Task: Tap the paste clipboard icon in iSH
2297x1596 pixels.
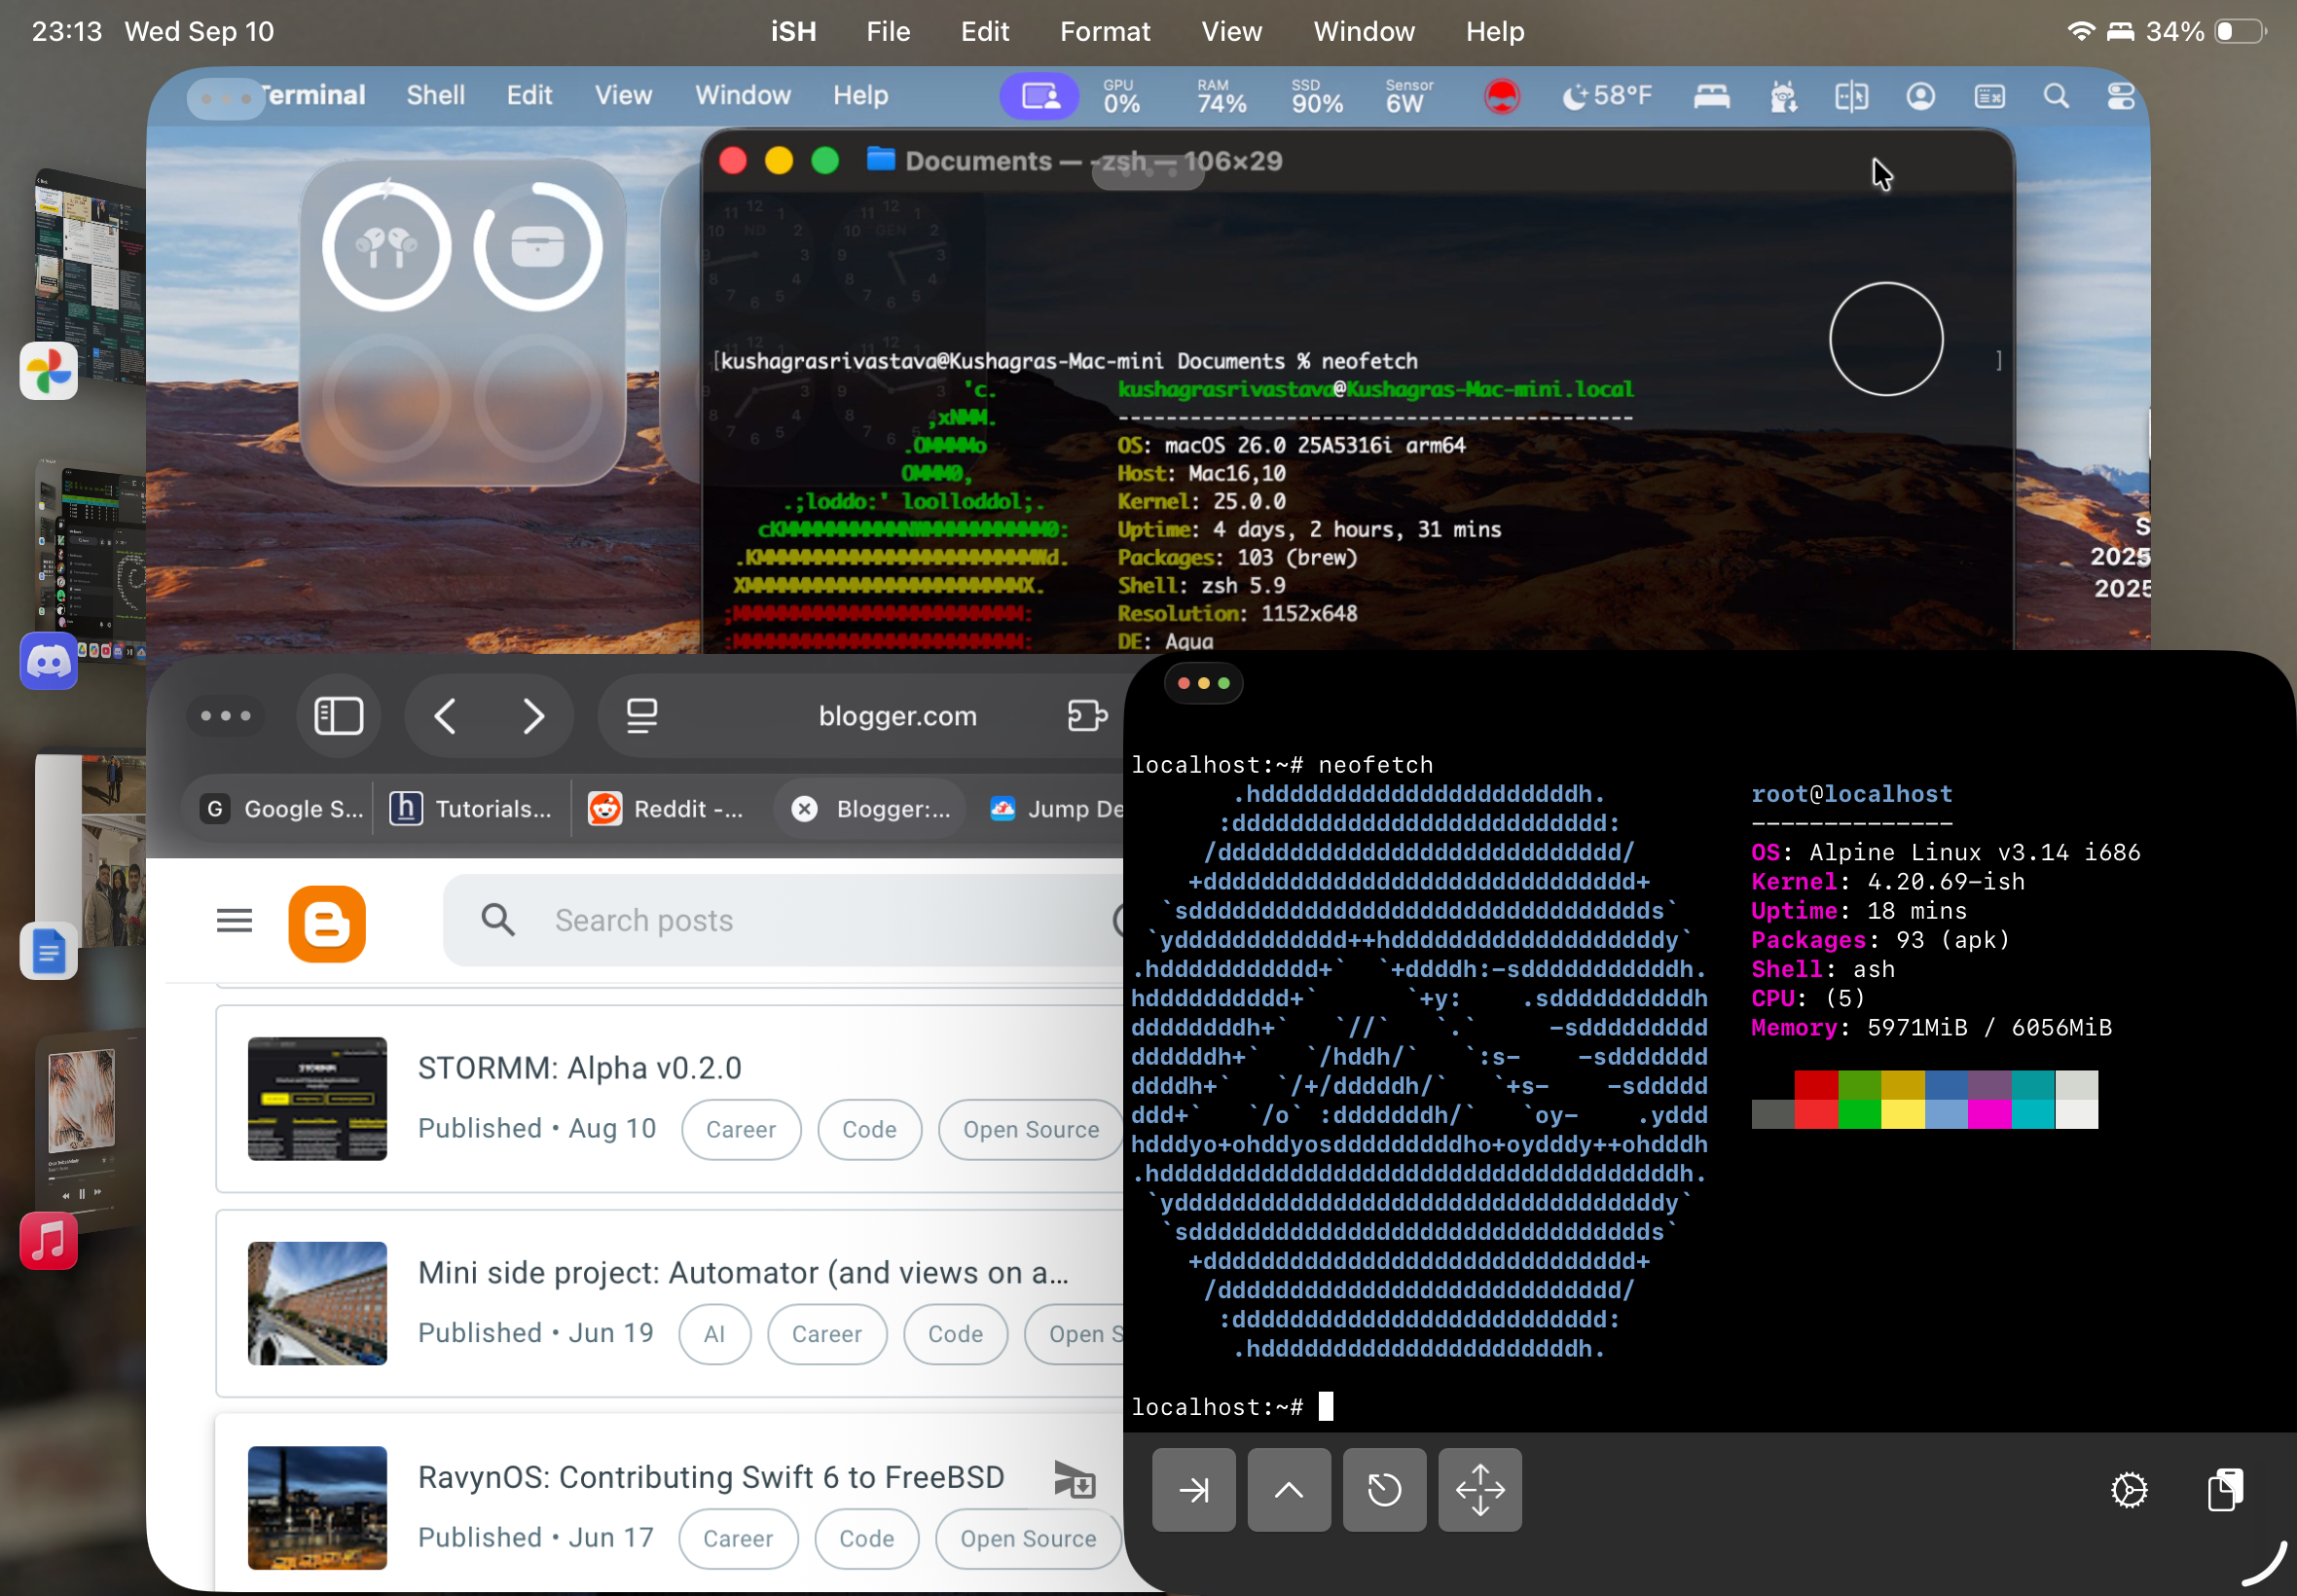Action: point(2224,1490)
